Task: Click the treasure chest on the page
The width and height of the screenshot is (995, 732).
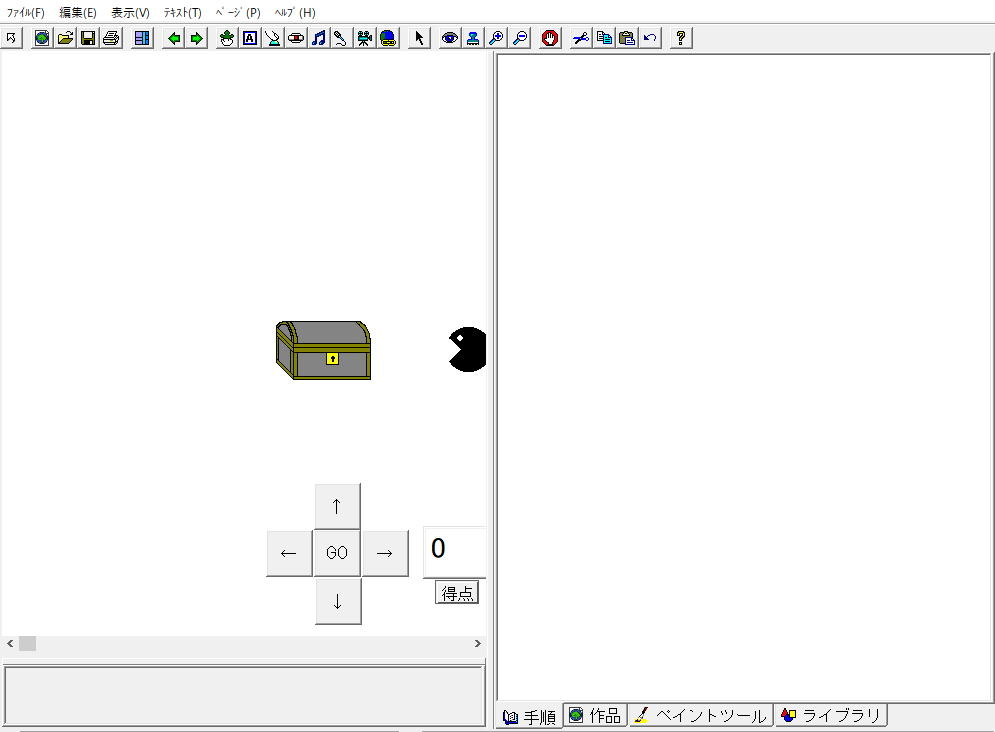Action: [x=323, y=350]
